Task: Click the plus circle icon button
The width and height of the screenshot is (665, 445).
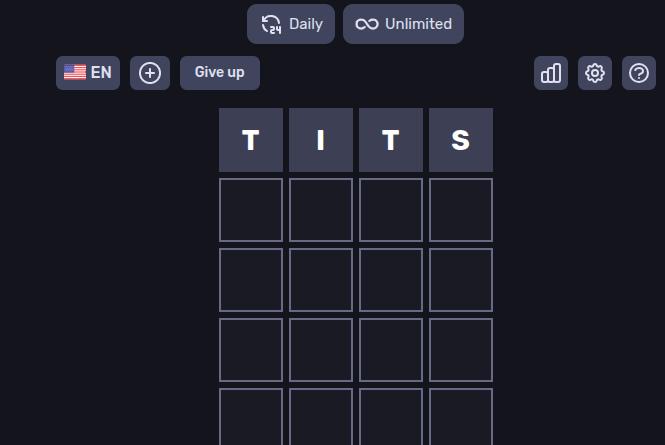Action: pyautogui.click(x=150, y=73)
